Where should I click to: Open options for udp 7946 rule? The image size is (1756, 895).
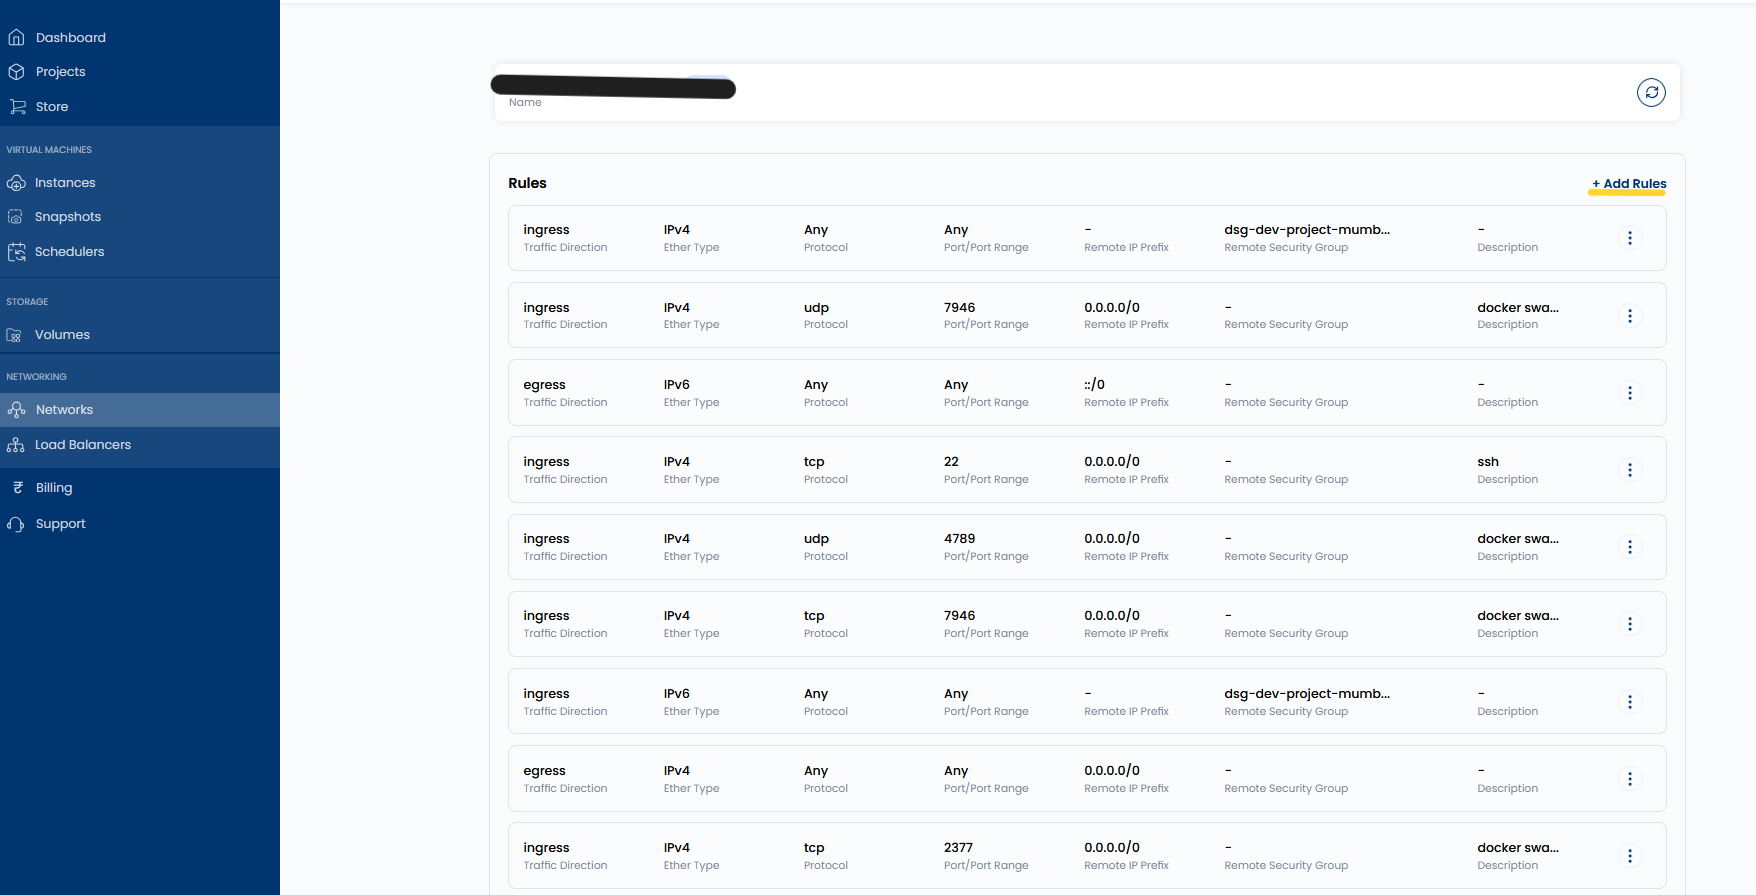(x=1630, y=316)
